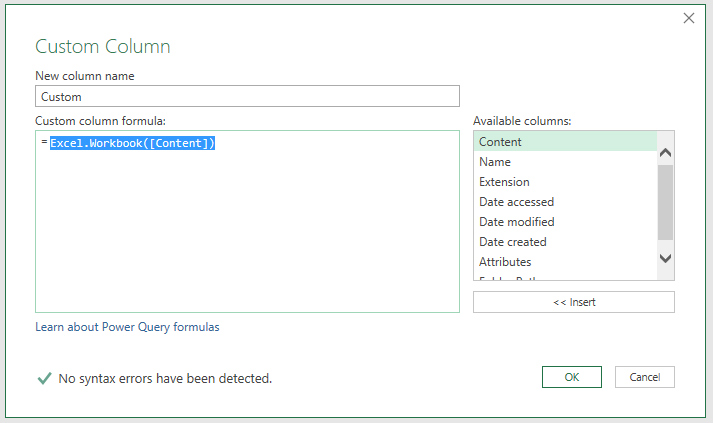The width and height of the screenshot is (713, 423).
Task: Close the Custom Column dialog
Action: click(x=688, y=18)
